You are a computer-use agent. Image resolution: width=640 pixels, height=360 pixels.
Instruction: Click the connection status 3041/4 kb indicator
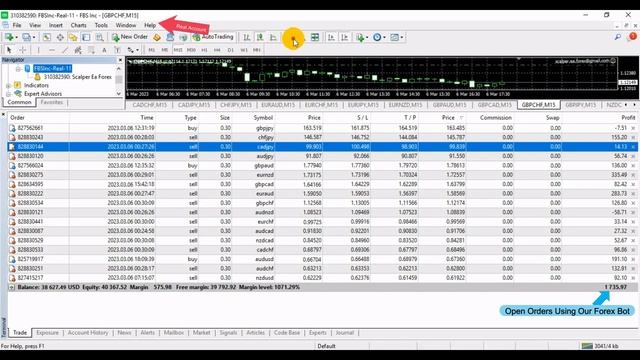click(x=601, y=346)
